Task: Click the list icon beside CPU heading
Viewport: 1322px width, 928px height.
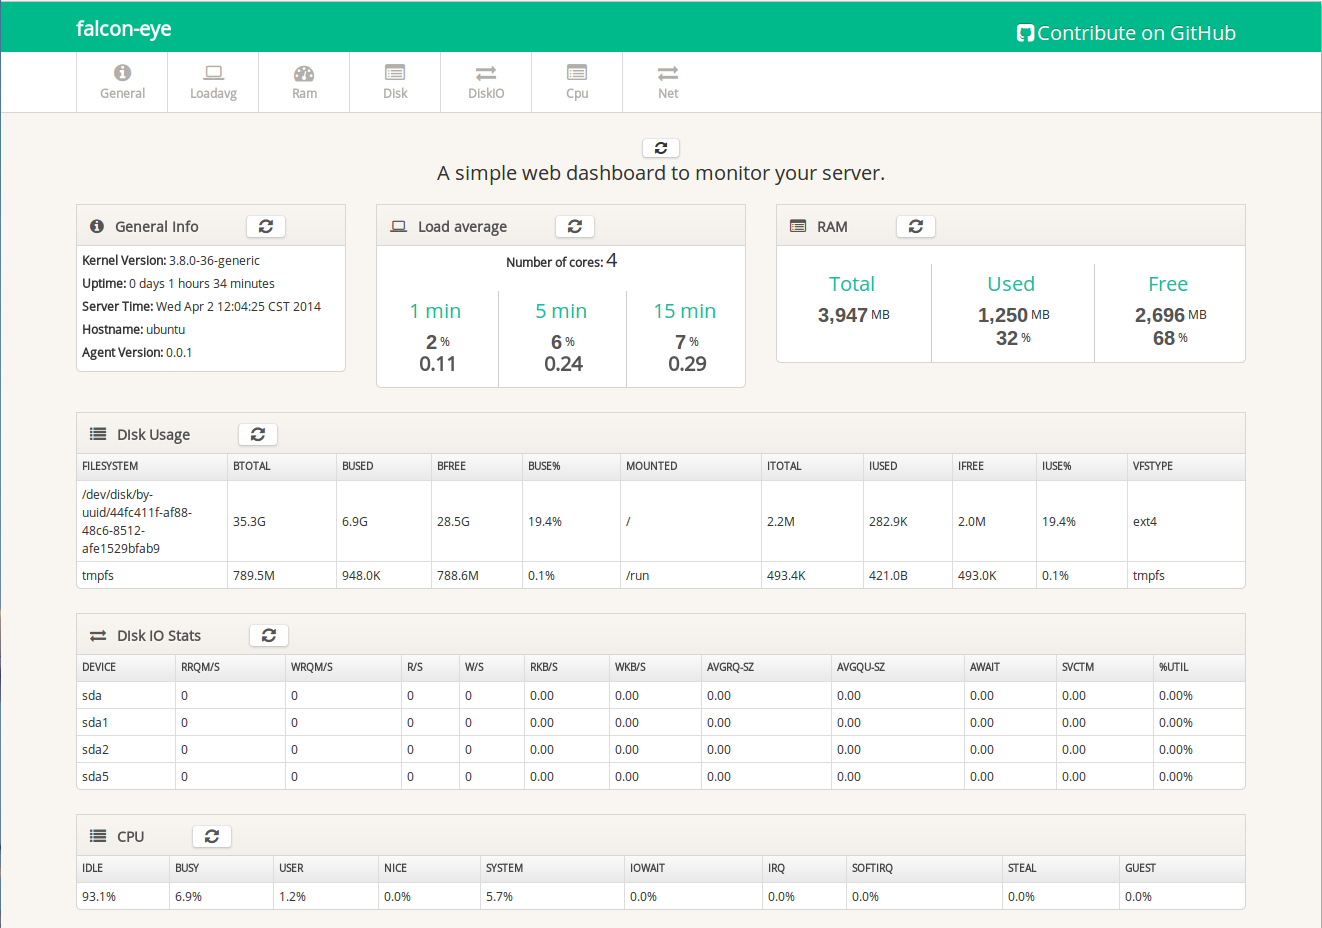Action: pos(98,836)
